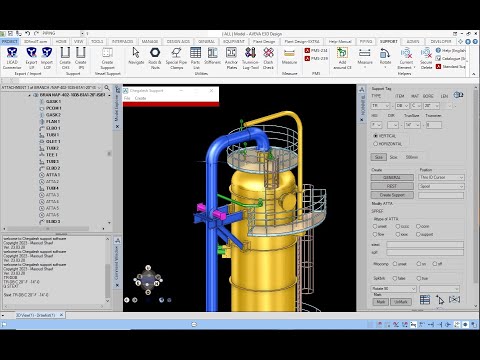Collapse the BRAN branch node in Model Explorer

30,95
